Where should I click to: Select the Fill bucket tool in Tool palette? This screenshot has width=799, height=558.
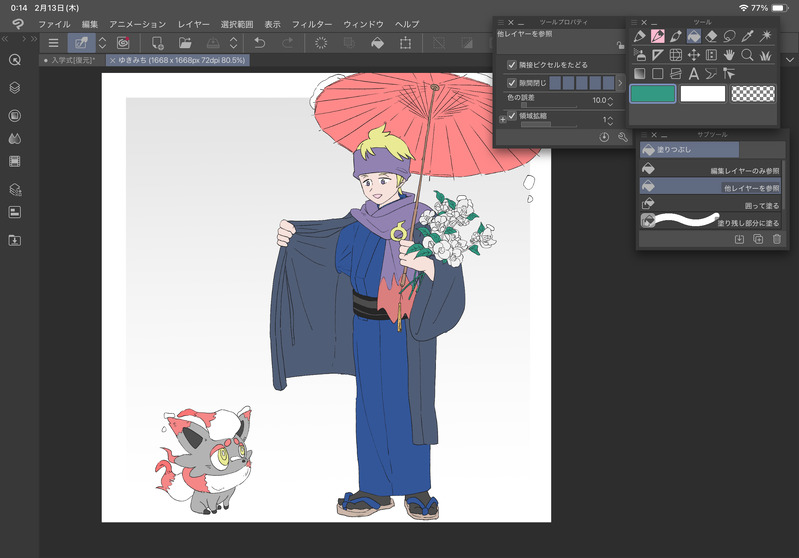694,36
